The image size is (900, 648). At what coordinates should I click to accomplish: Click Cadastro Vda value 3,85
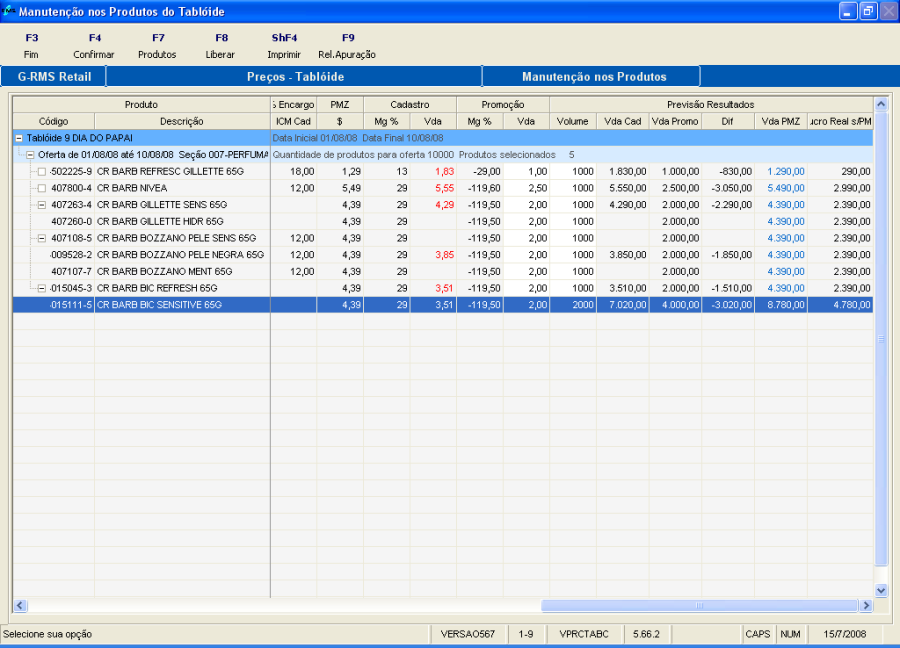coord(444,255)
